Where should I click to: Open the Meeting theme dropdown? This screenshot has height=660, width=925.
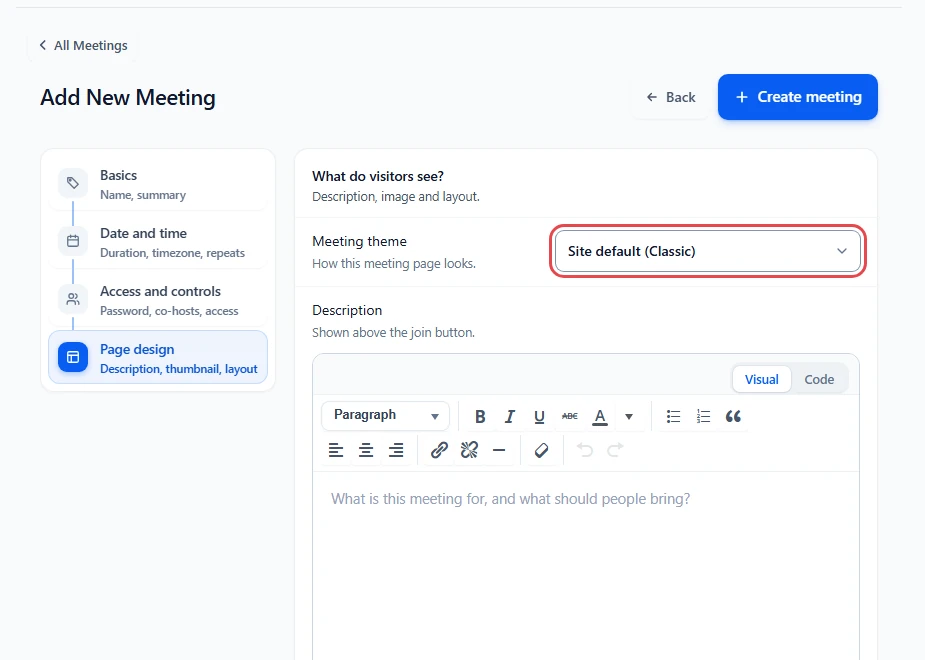(x=707, y=251)
